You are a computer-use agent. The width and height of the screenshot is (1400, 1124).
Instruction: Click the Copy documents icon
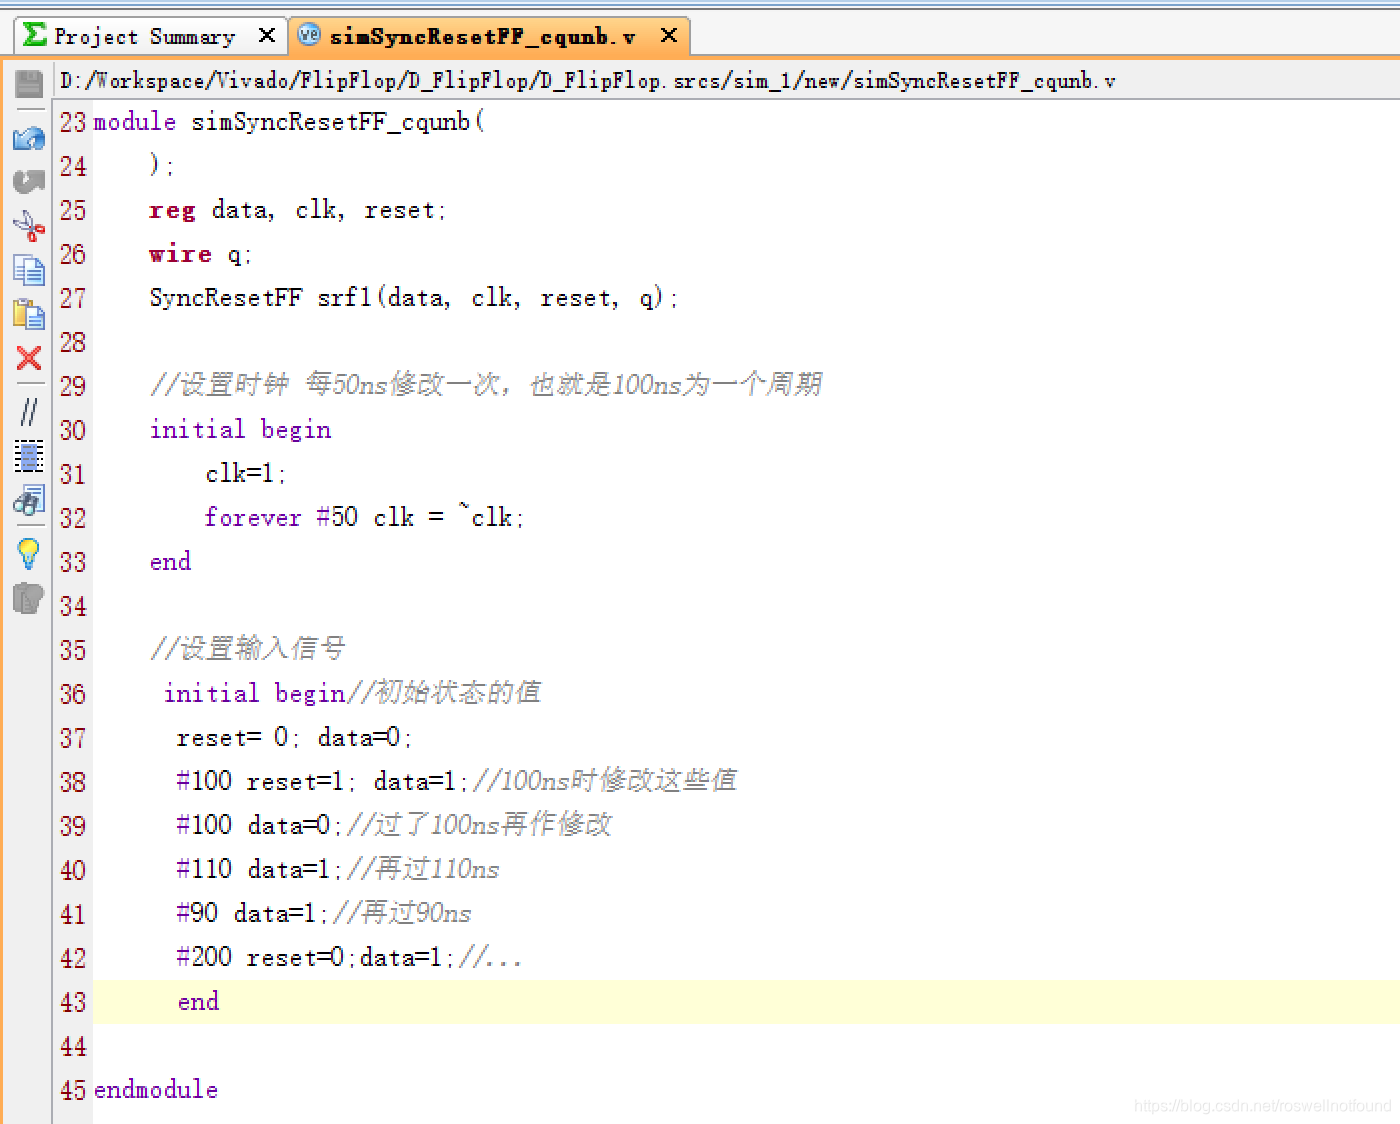coord(29,270)
